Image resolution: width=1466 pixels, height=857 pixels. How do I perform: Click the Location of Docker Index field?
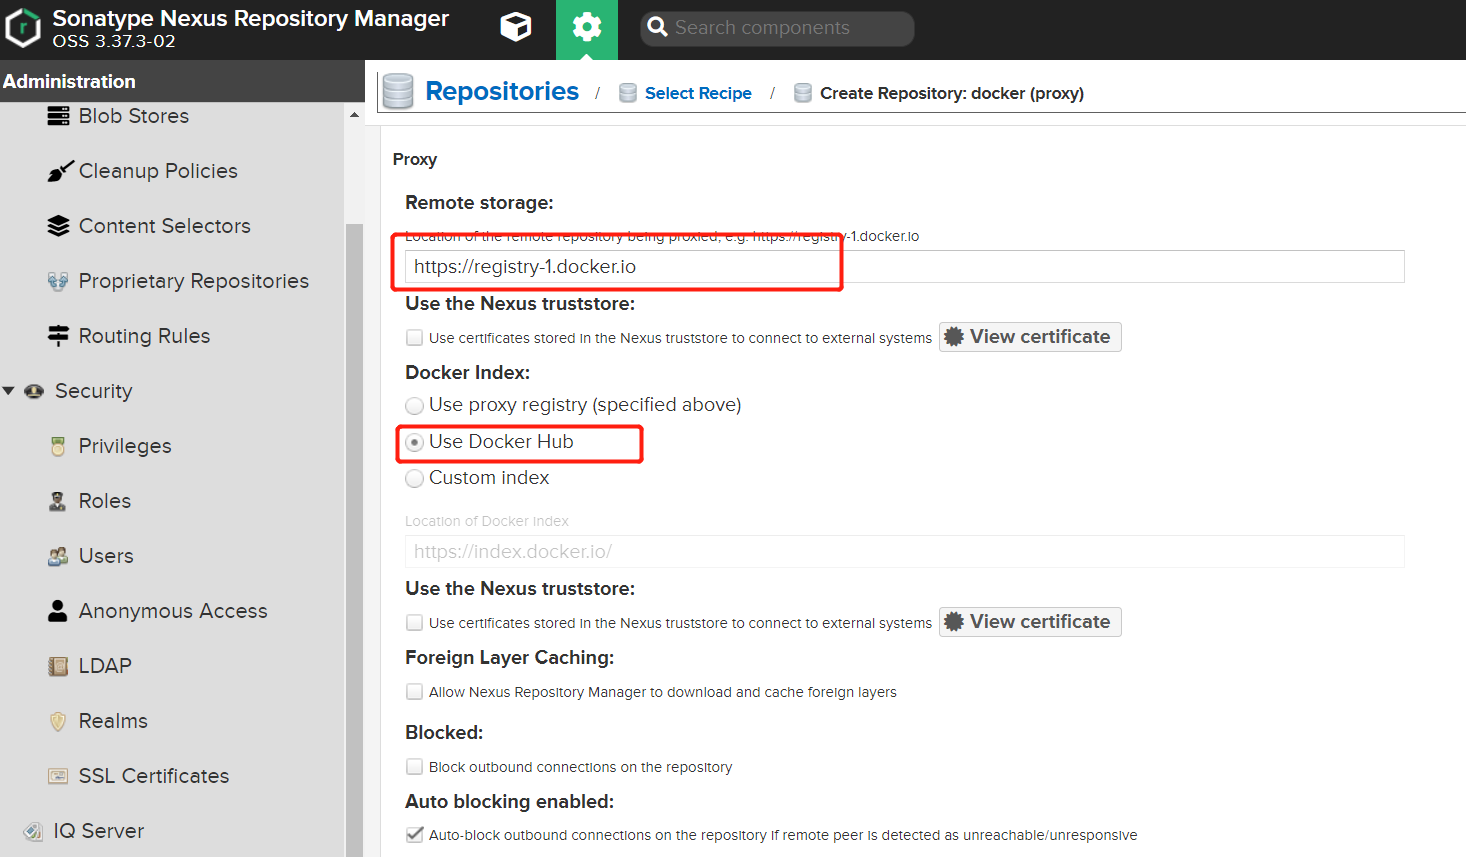click(x=905, y=552)
